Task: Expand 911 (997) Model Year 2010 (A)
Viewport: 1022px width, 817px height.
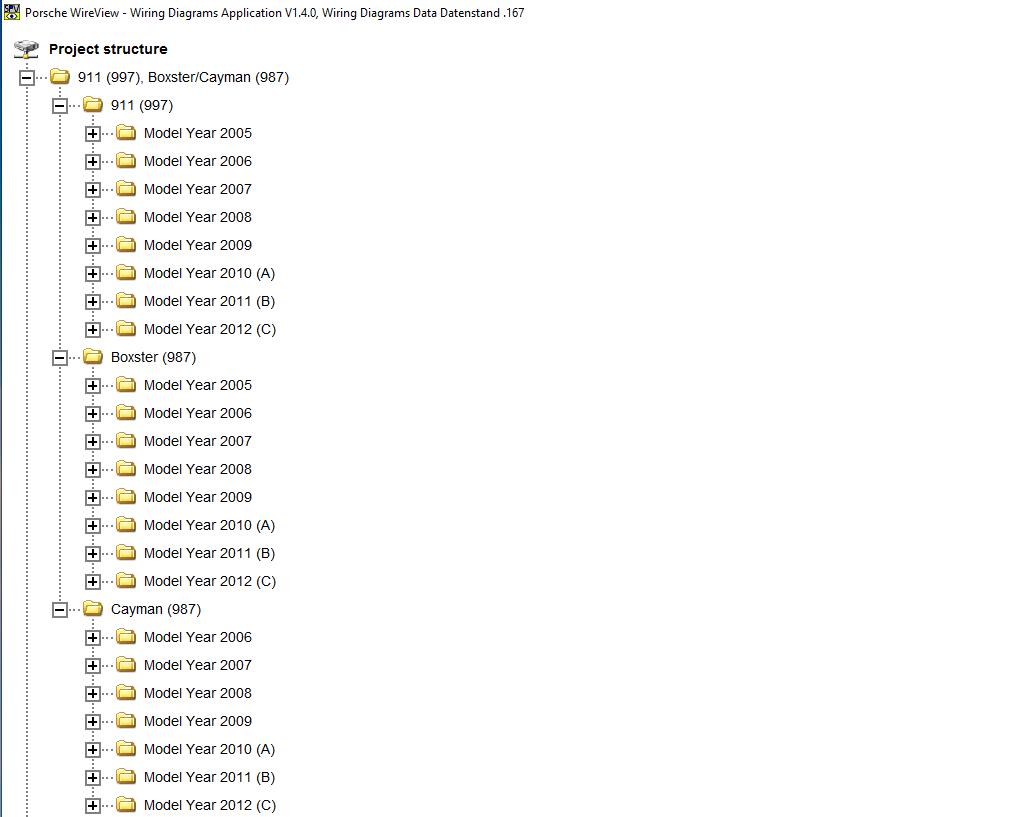Action: pos(93,274)
